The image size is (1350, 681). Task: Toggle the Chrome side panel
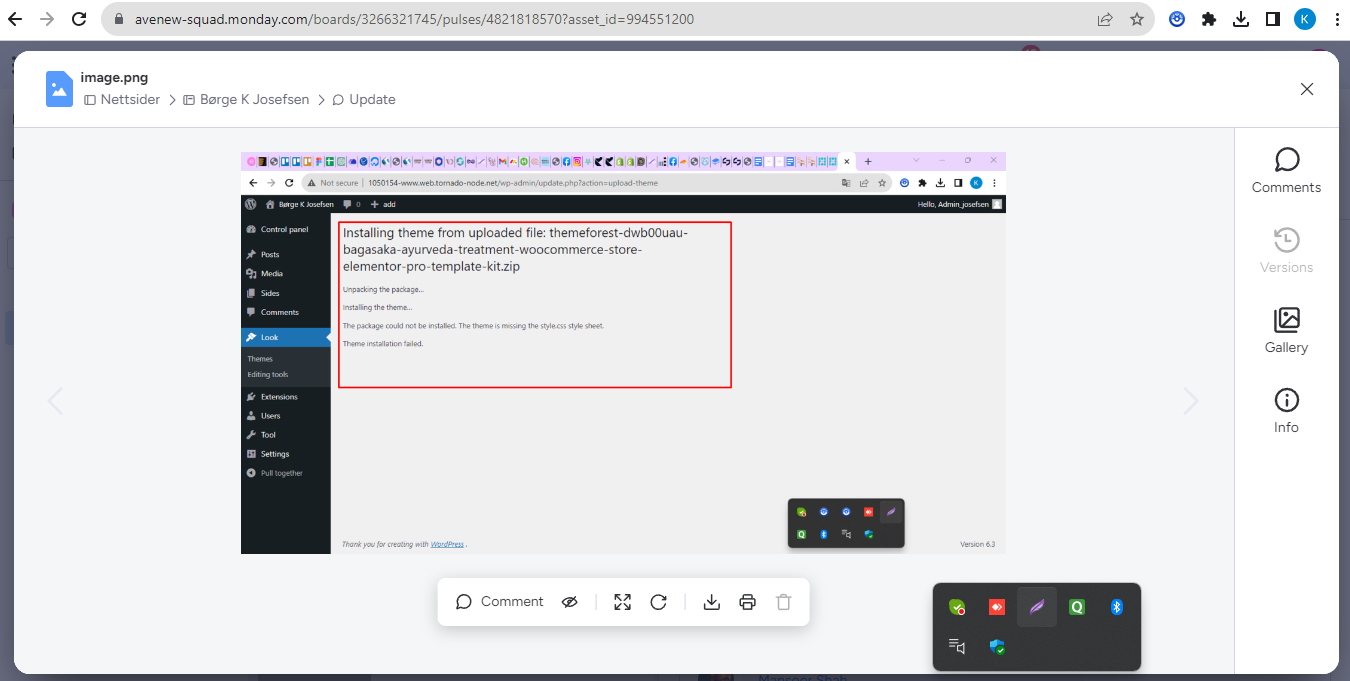[x=1273, y=19]
